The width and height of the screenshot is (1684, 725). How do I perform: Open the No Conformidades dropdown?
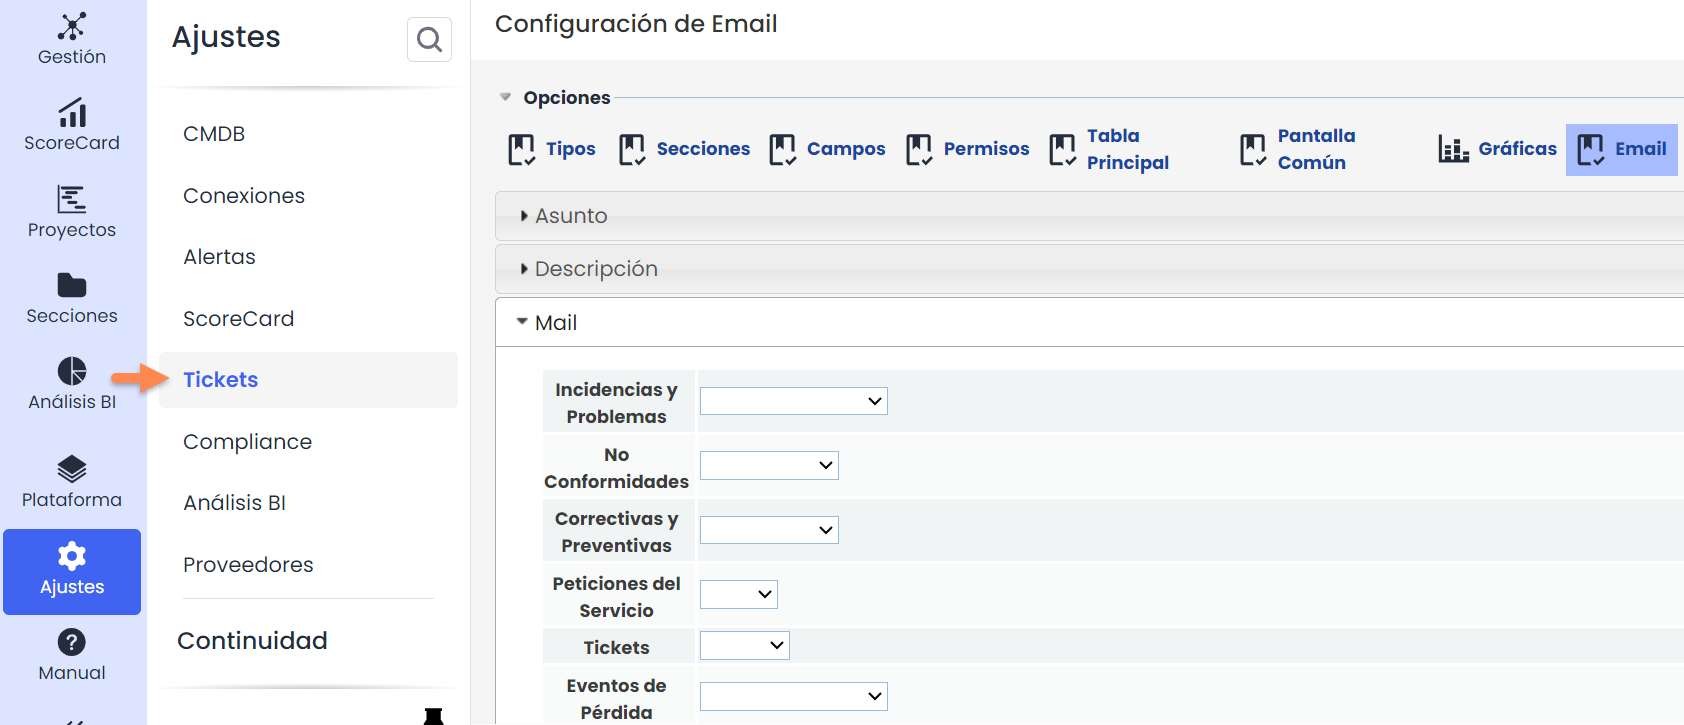[x=769, y=465]
